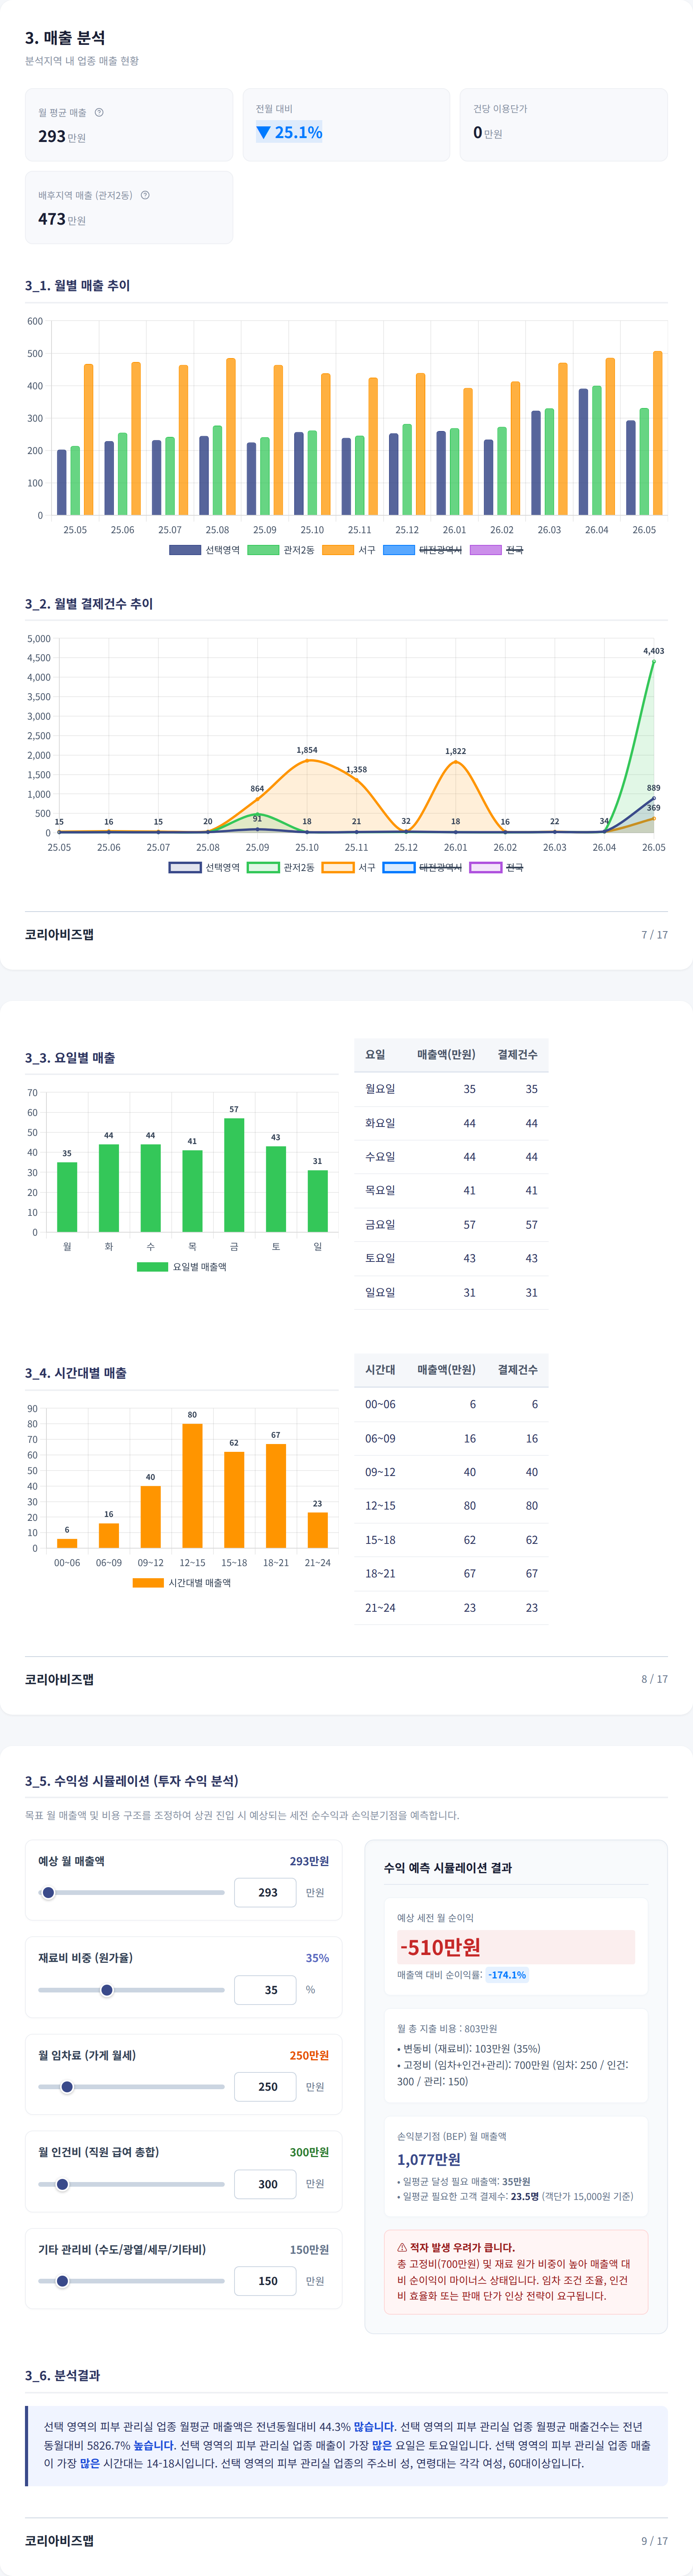Viewport: 693px width, 2576px height.
Task: Click the 금요일 row label
Action: pos(380,1224)
